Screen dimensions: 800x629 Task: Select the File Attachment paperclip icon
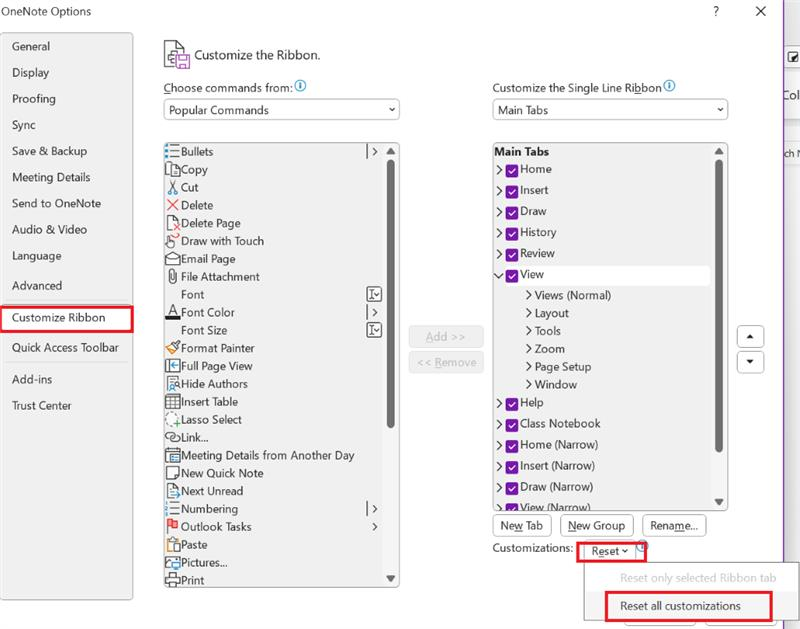pyautogui.click(x=172, y=276)
